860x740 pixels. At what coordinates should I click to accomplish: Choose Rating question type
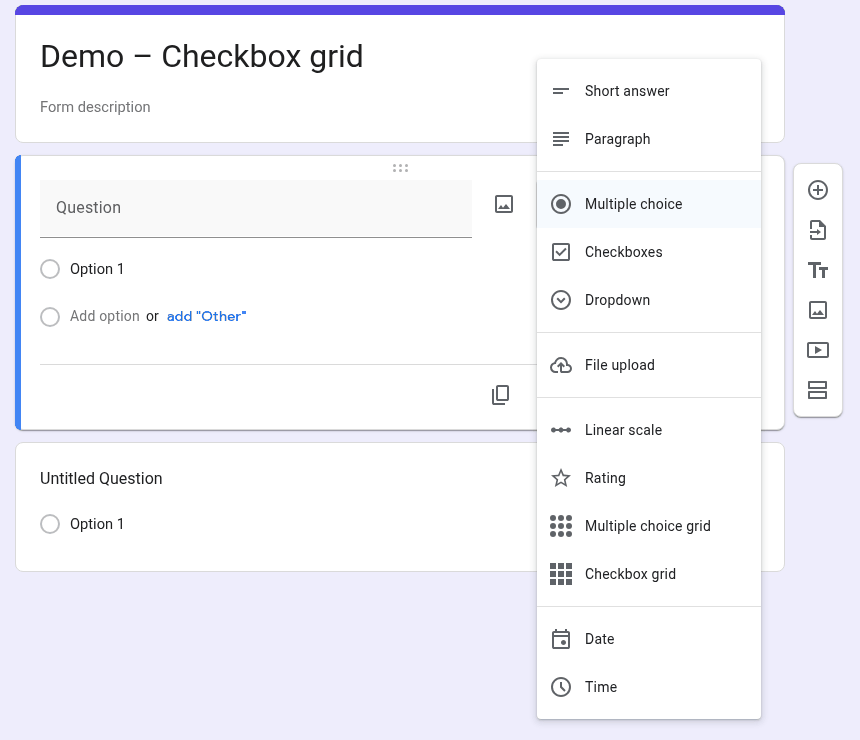click(x=649, y=478)
